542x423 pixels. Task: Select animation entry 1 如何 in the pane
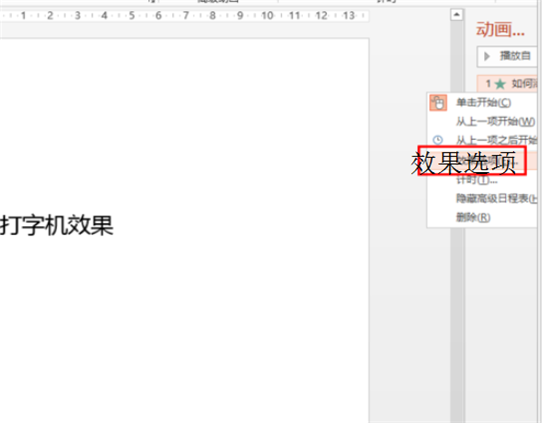[x=507, y=84]
